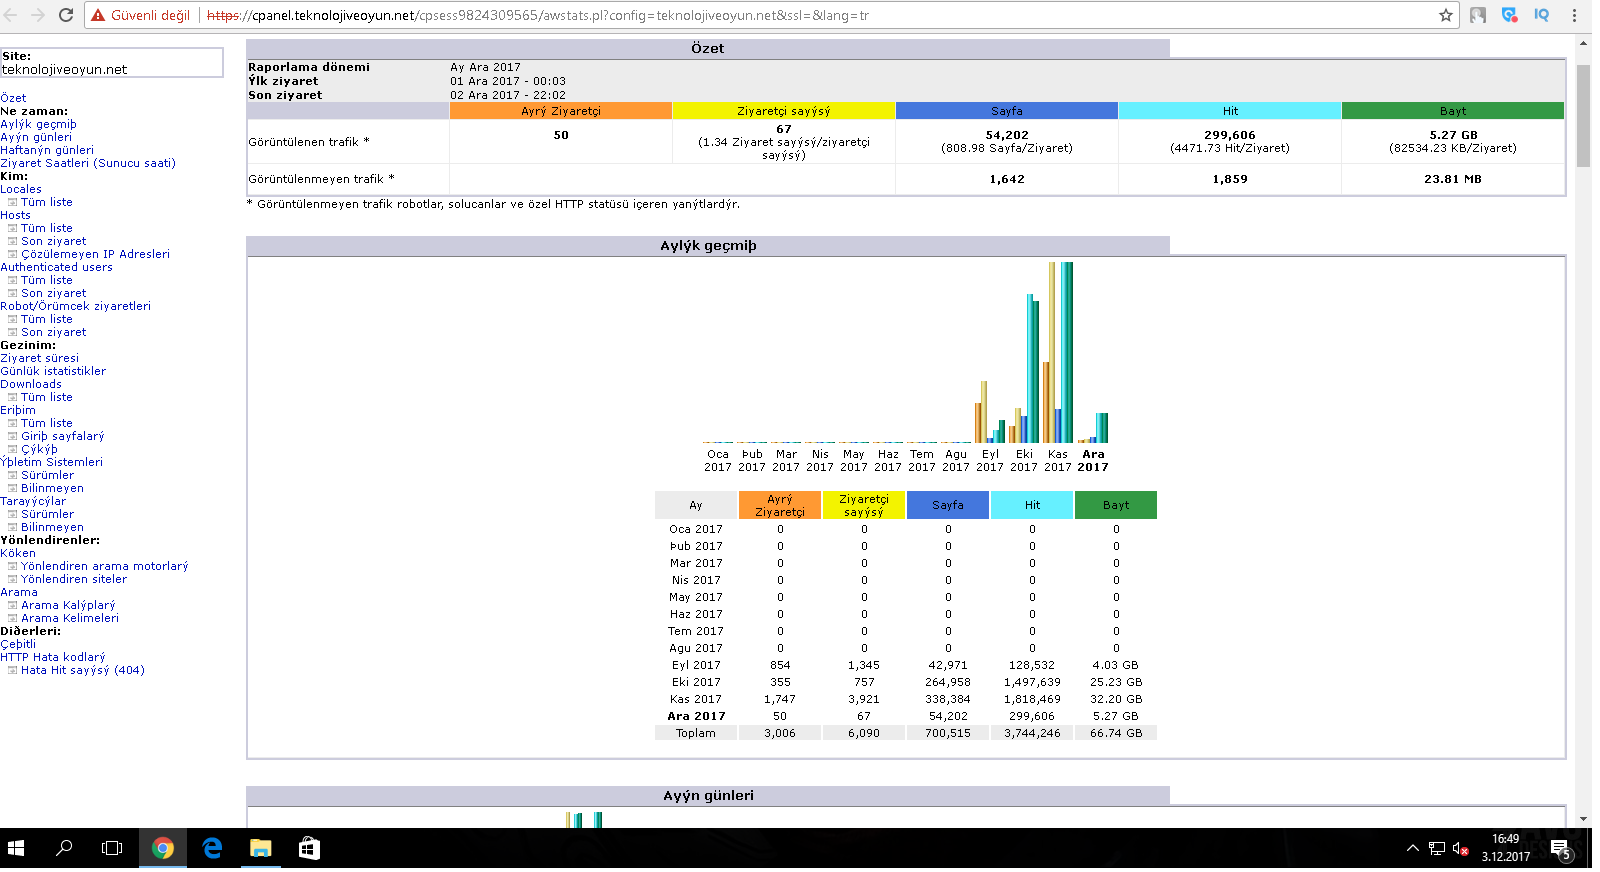
Task: Open the taskbar clock showing 16:49
Action: pyautogui.click(x=1506, y=848)
